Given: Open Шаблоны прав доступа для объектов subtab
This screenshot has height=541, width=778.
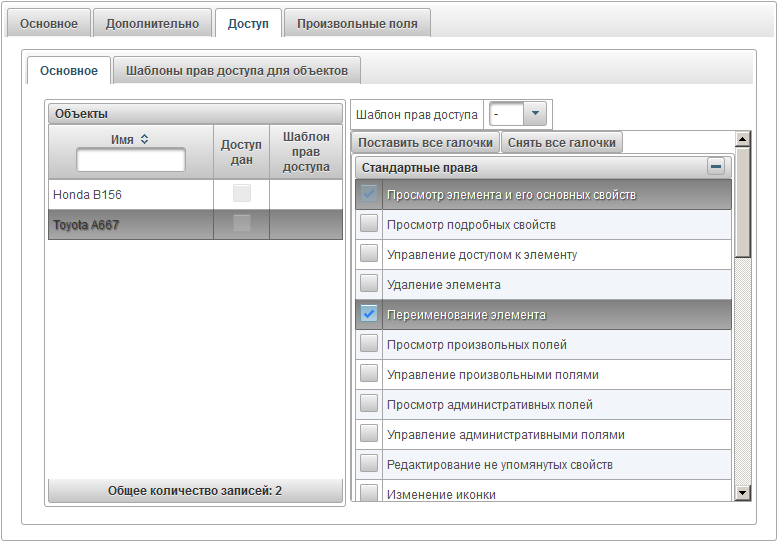Looking at the screenshot, I should coord(237,70).
